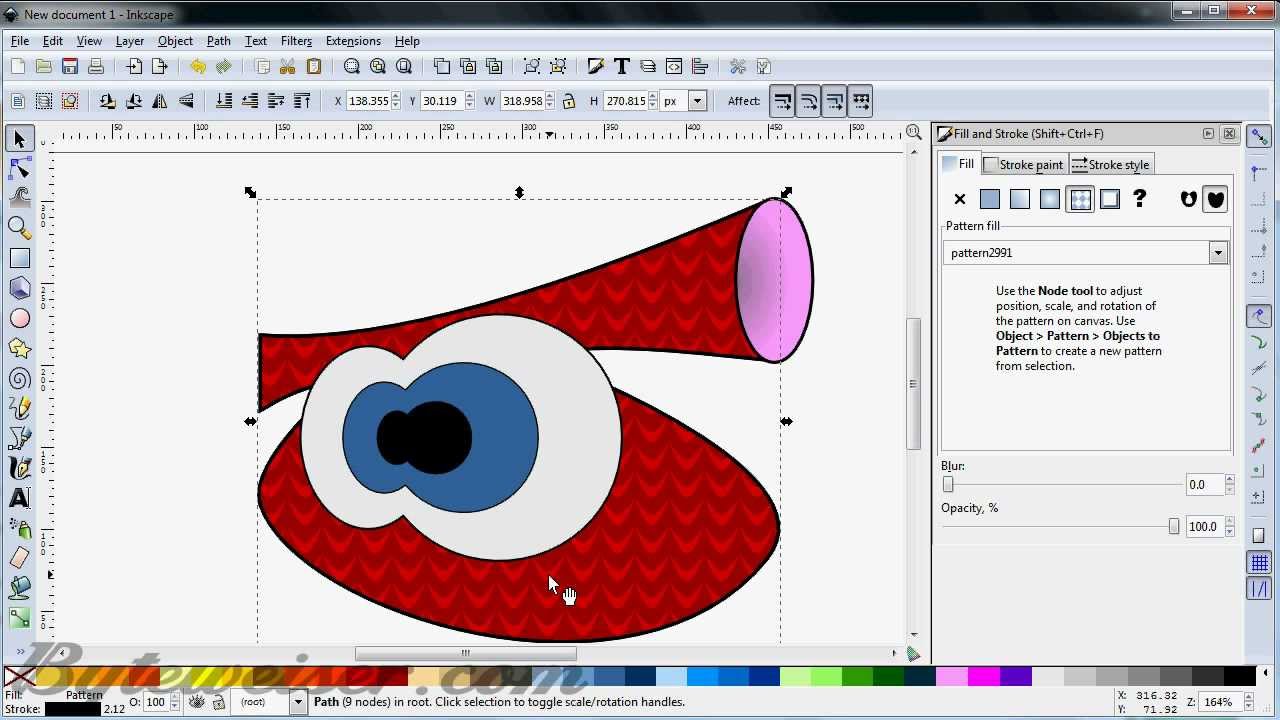Select the Node edit tool
This screenshot has height=720, width=1280.
click(19, 168)
